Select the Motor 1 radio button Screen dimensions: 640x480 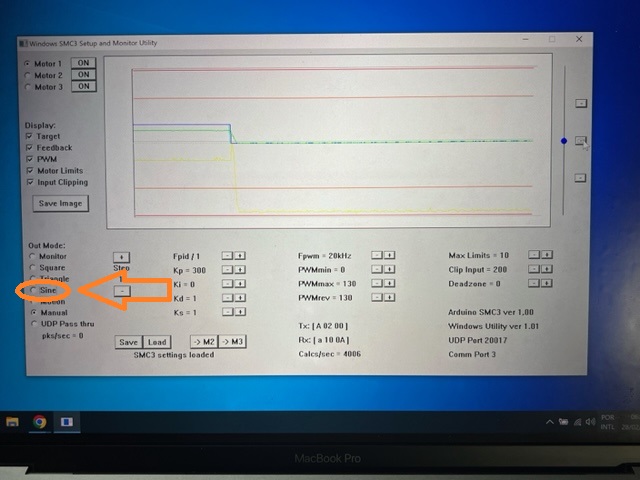(27, 64)
